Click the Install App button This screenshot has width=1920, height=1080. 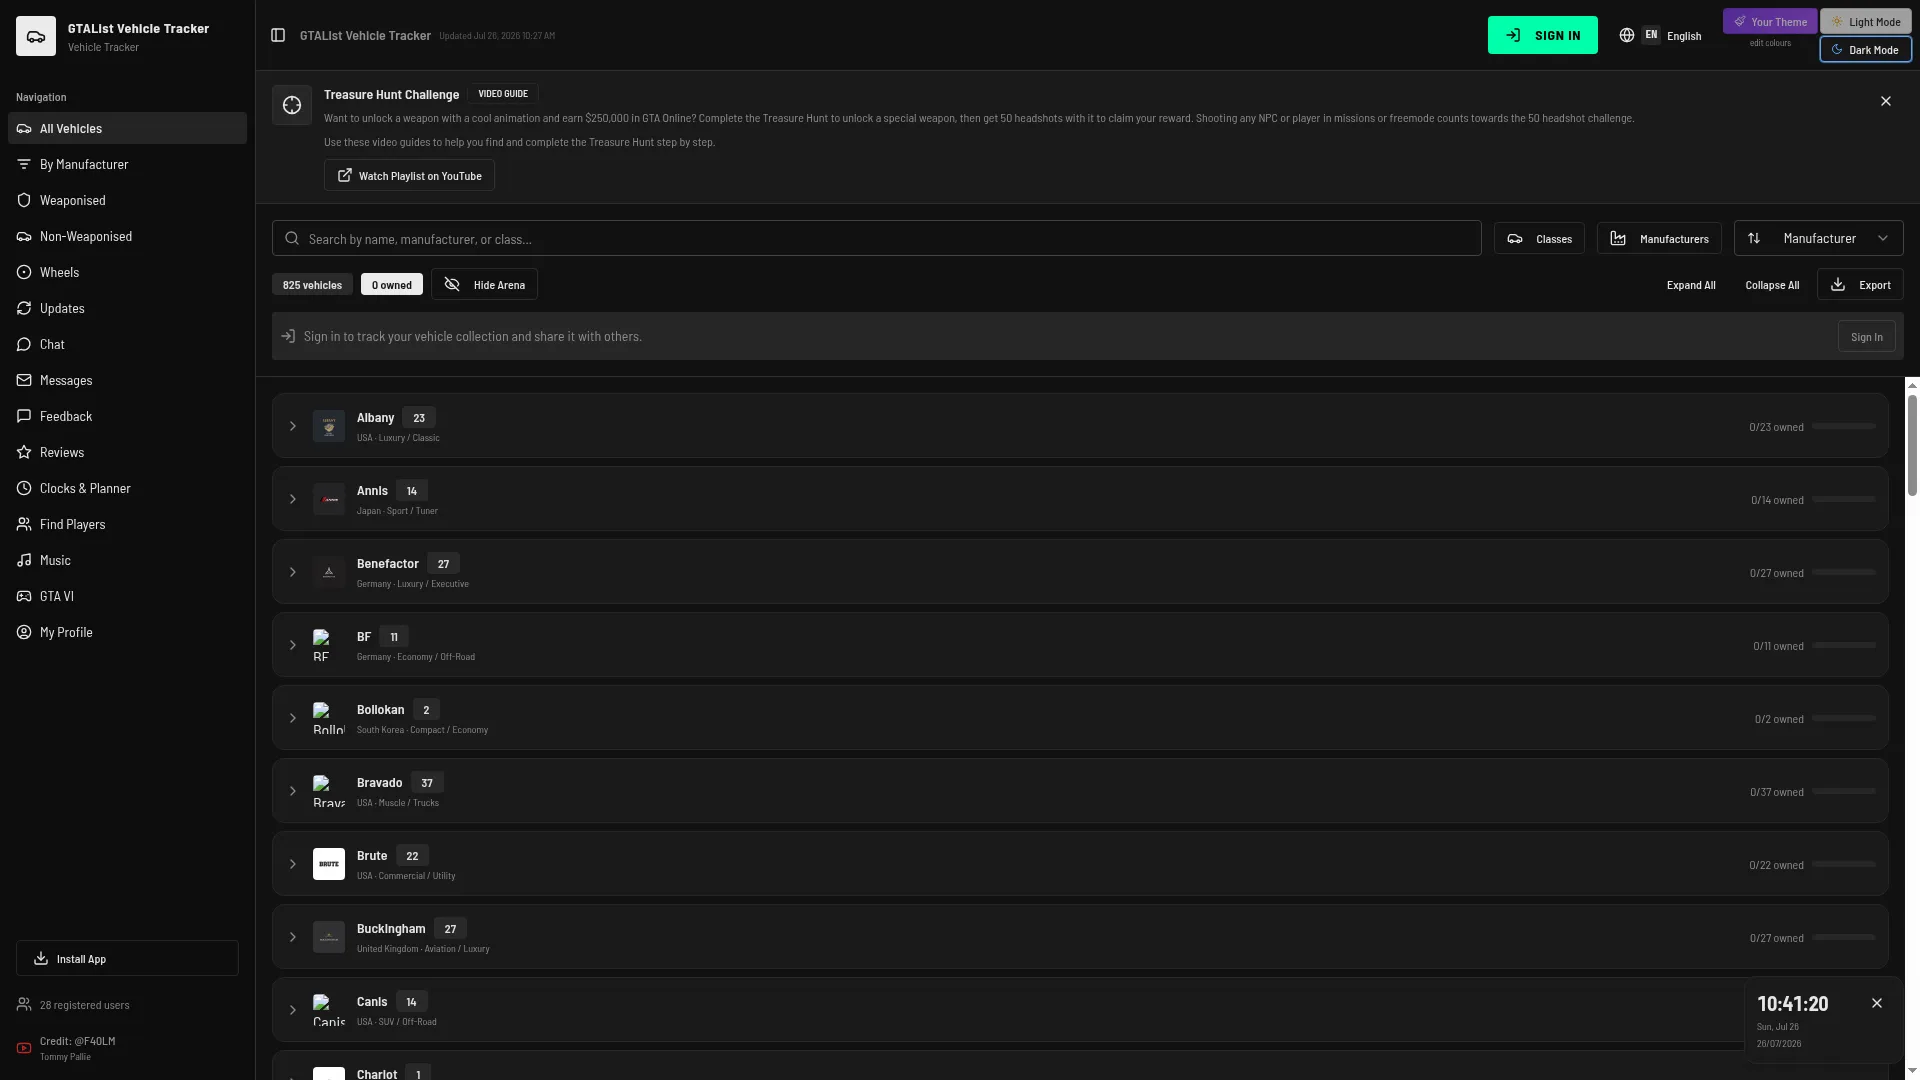[127, 958]
